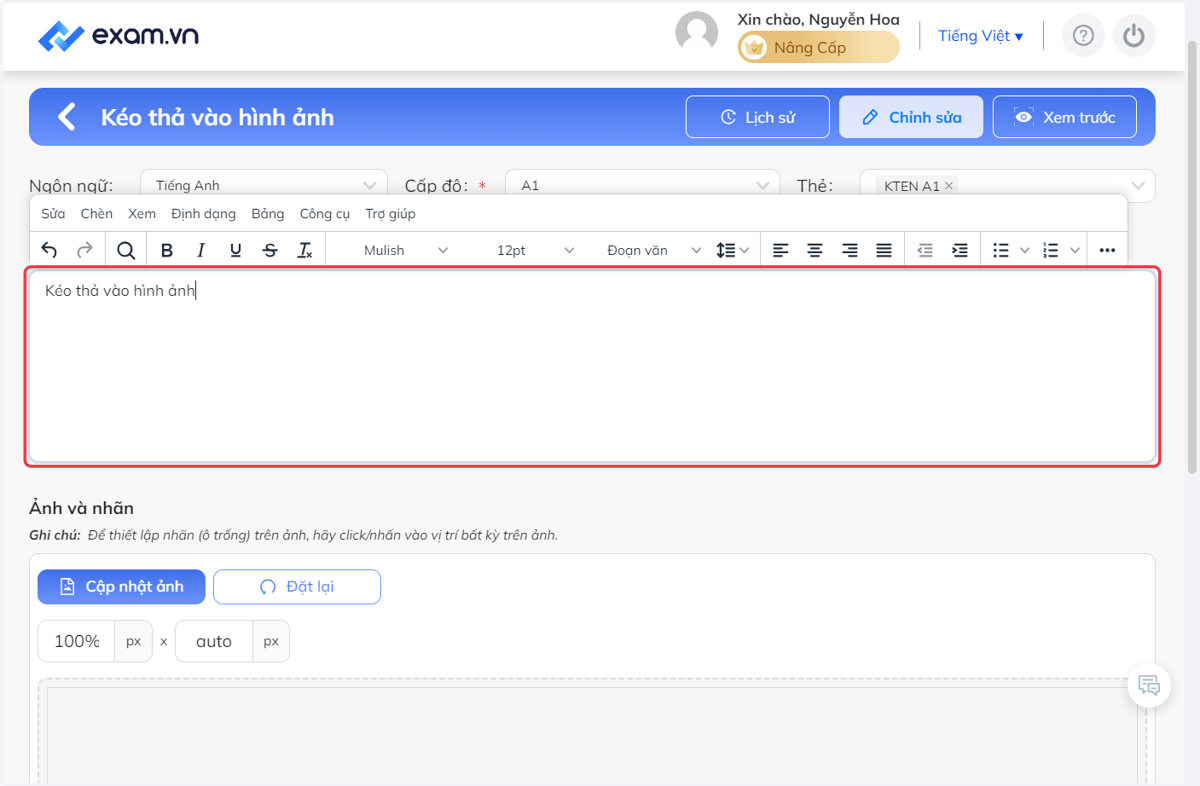
Task: Toggle bold formatting
Action: click(x=167, y=250)
